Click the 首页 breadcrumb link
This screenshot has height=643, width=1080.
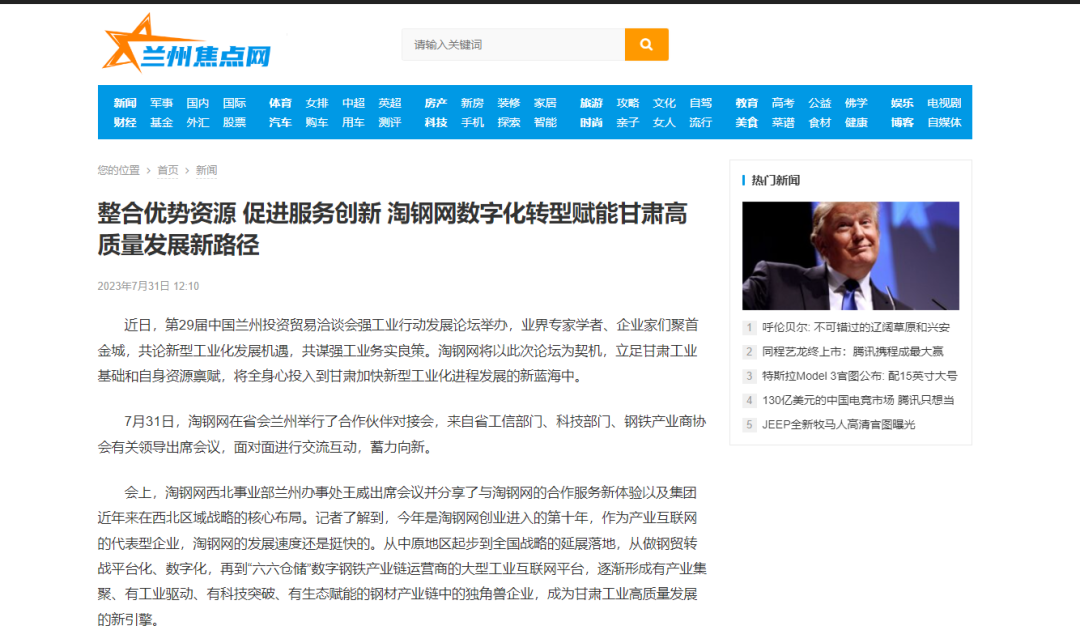tap(167, 170)
